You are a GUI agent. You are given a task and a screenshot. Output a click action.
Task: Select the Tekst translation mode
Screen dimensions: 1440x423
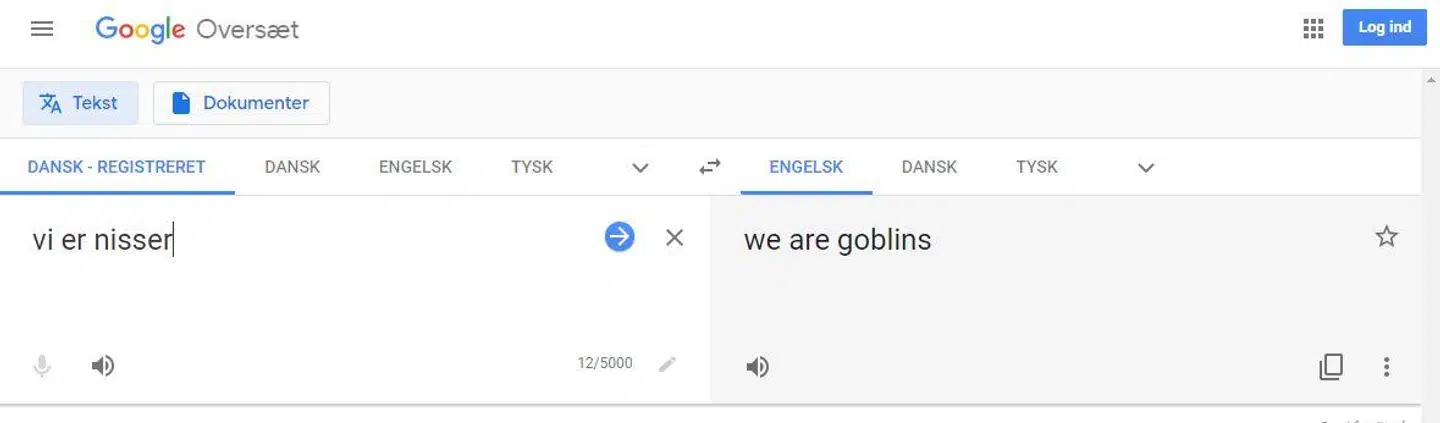80,103
